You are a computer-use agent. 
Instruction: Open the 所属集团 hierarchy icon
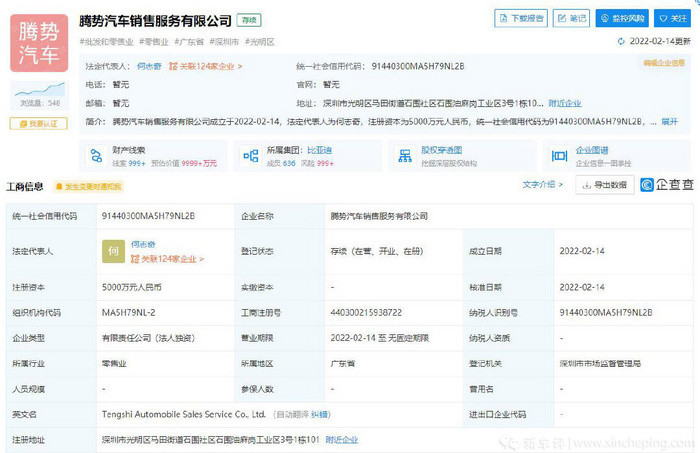(x=250, y=156)
